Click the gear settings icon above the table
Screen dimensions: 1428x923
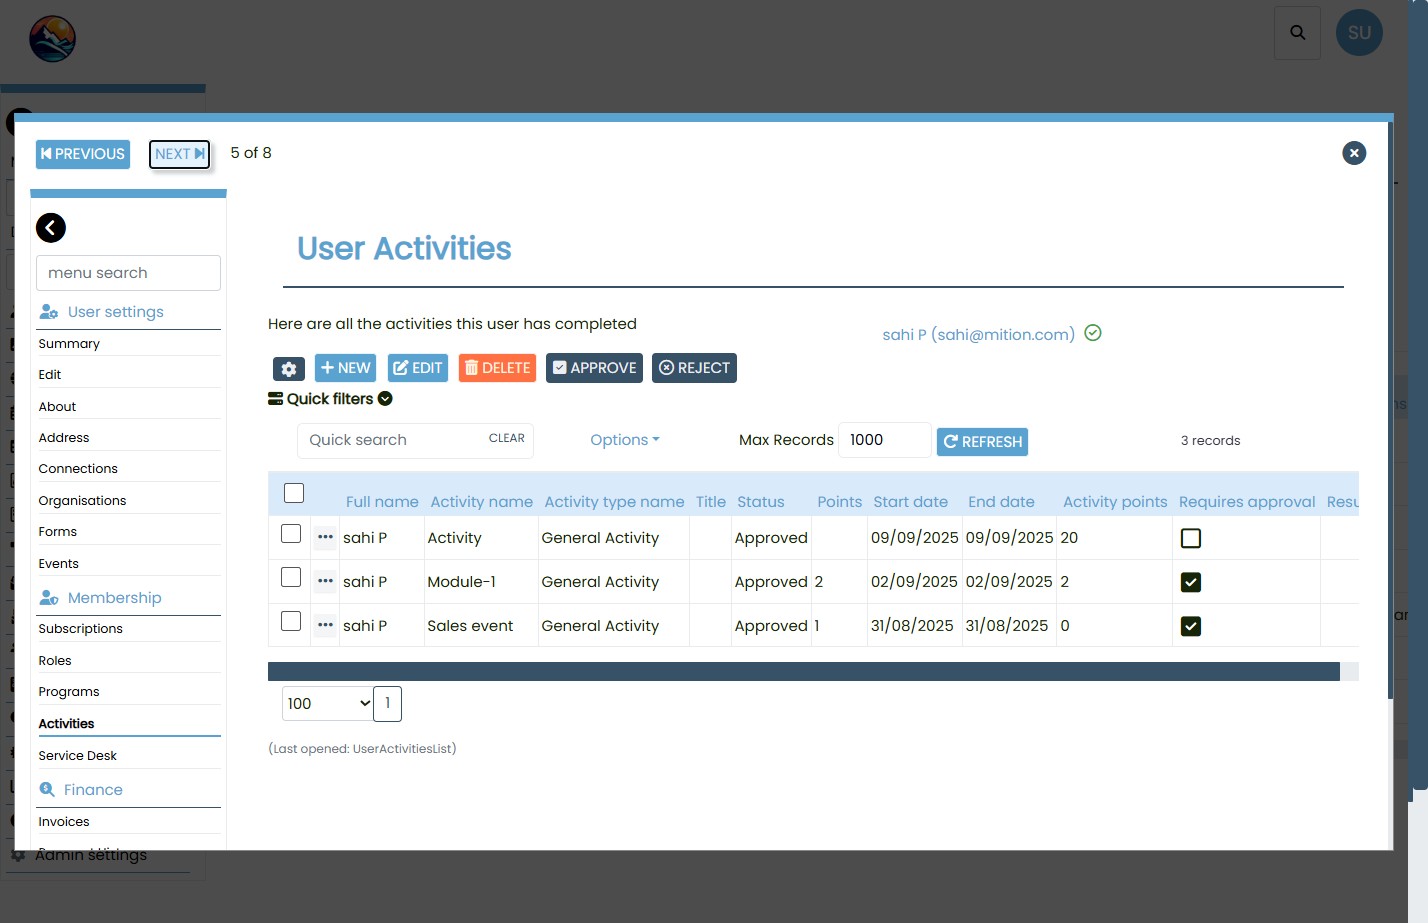click(x=289, y=369)
